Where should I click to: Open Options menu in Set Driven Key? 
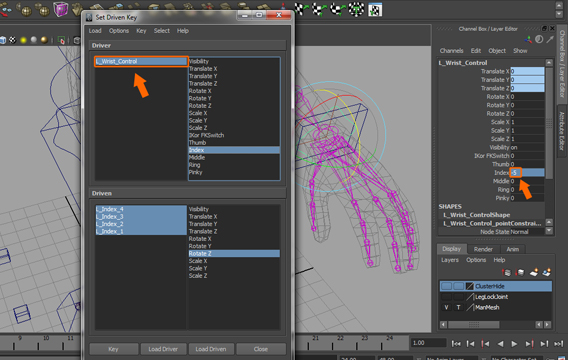click(x=119, y=31)
